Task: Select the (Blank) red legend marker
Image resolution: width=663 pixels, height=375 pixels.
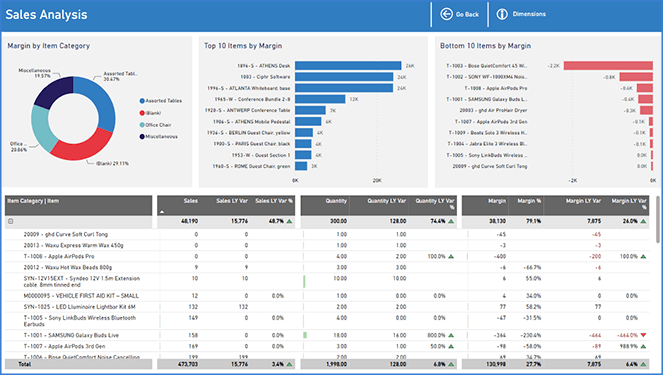Action: point(142,113)
